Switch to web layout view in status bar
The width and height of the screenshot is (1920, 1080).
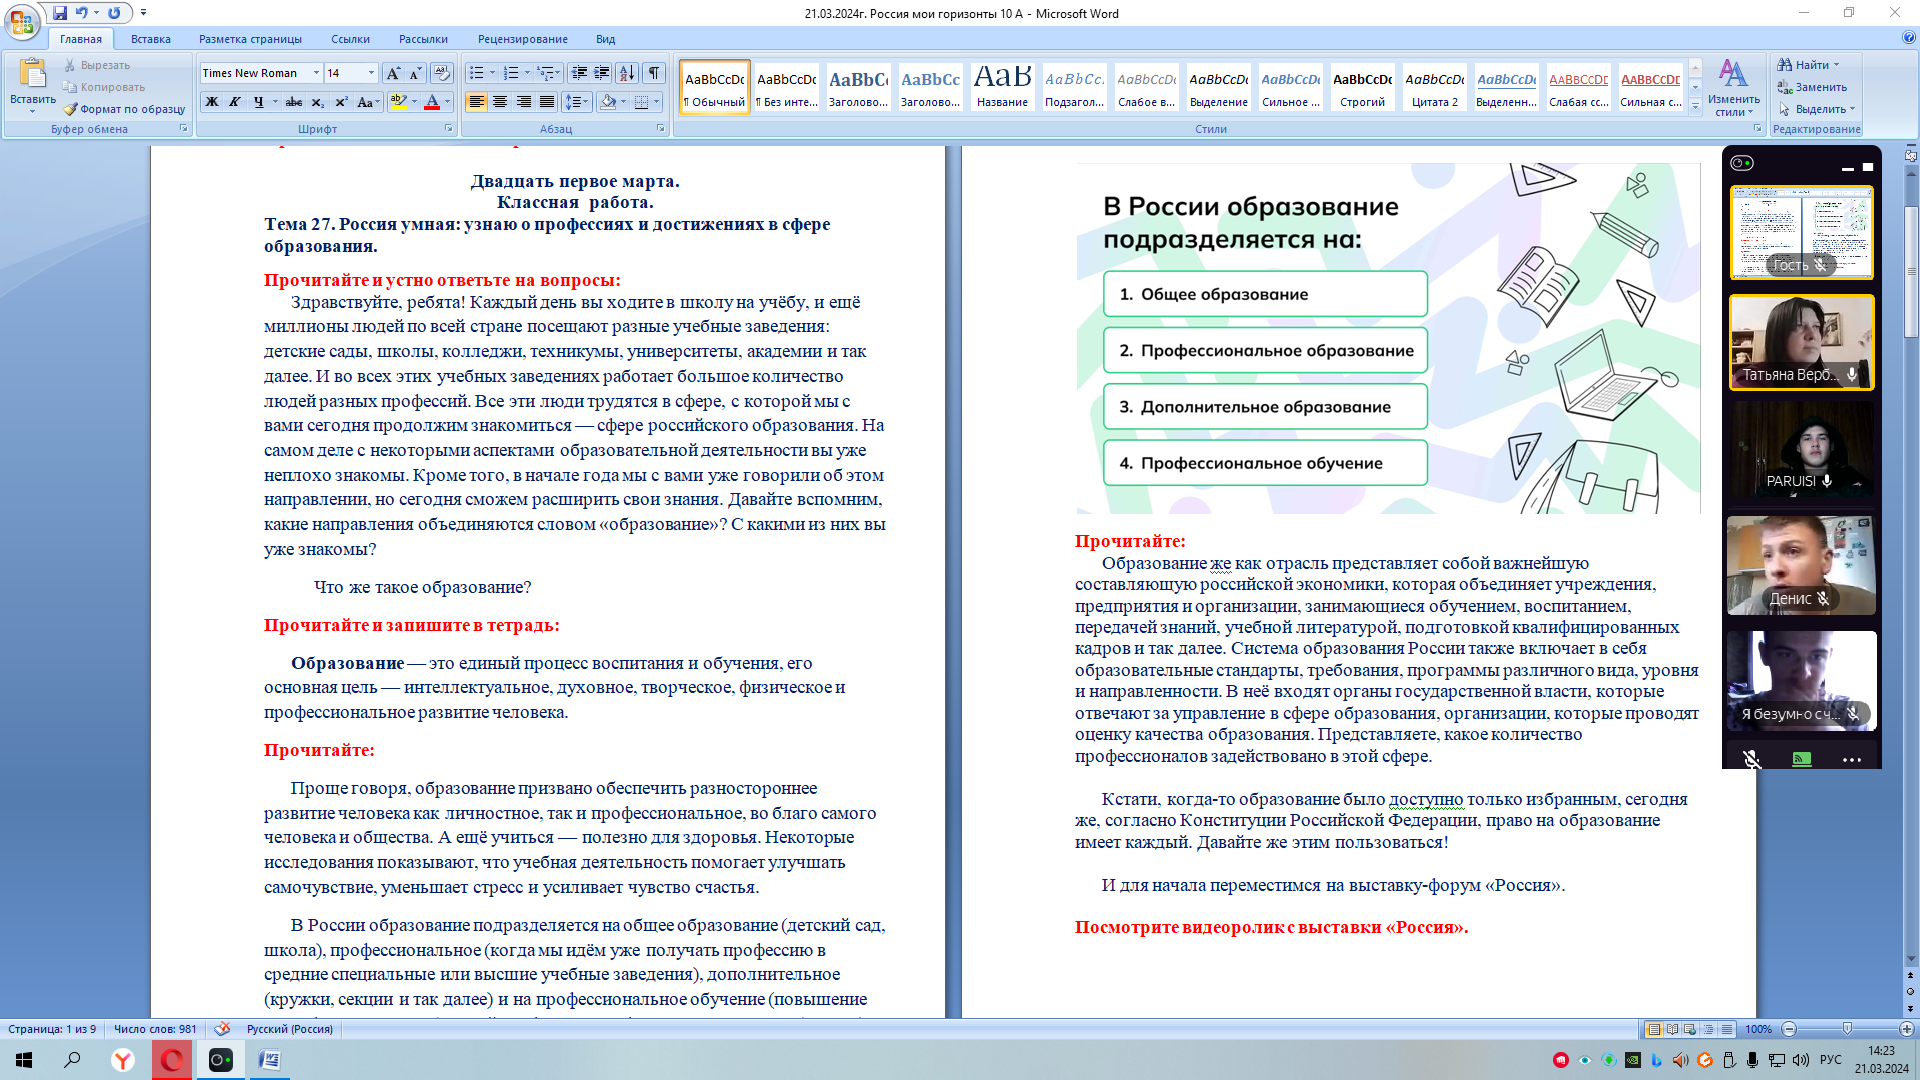coord(1690,1029)
